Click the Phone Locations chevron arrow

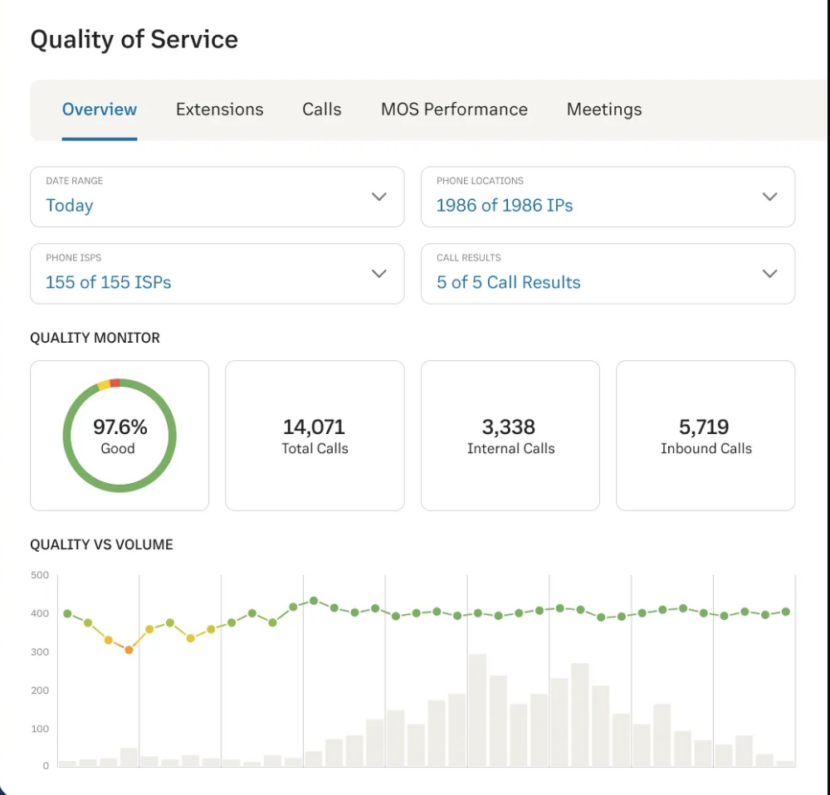pos(770,197)
